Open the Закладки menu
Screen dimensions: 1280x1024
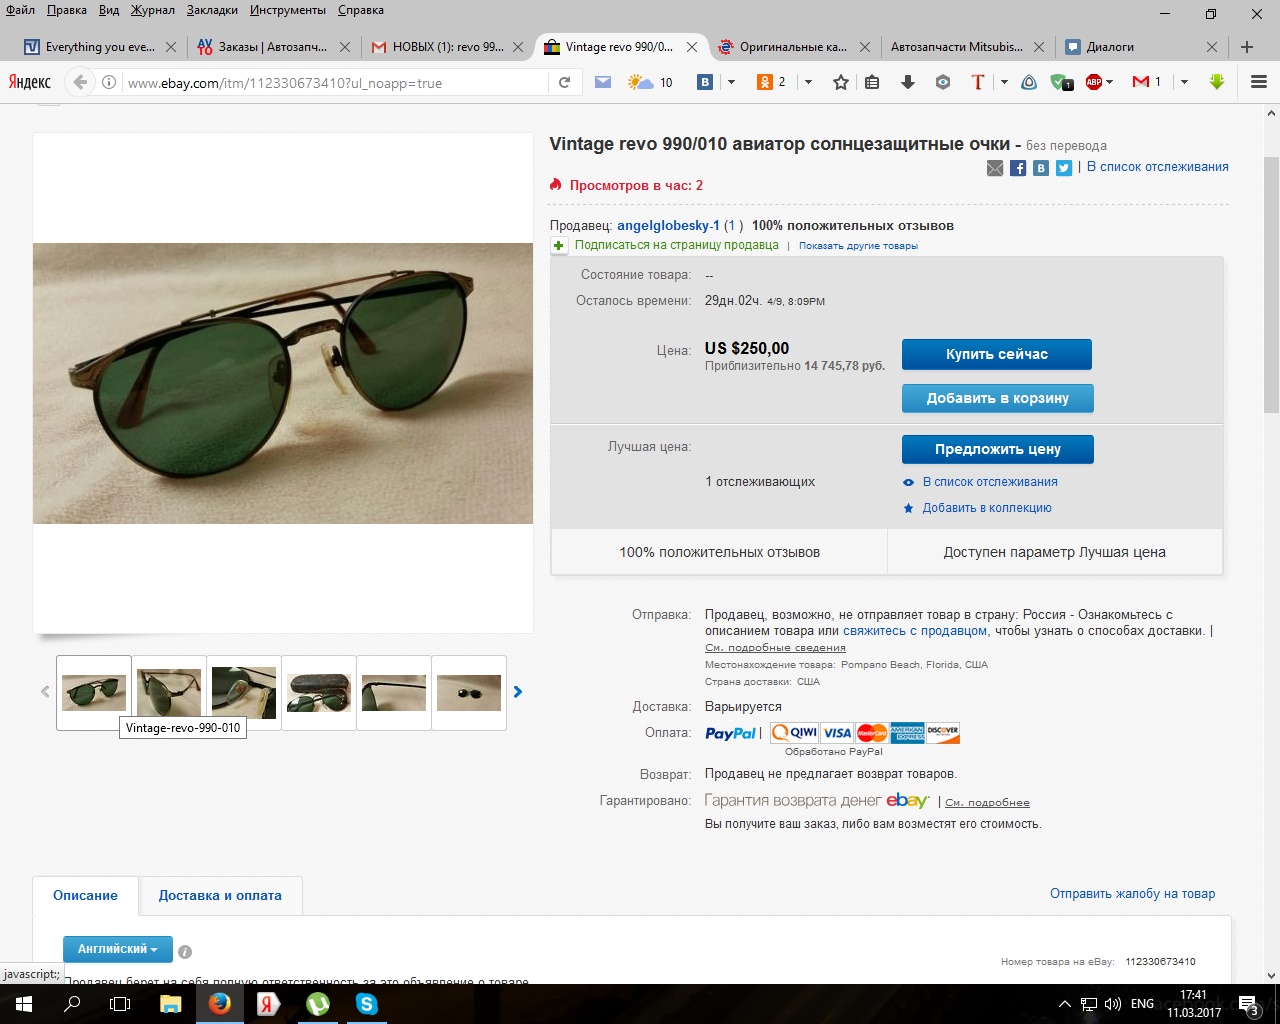(x=212, y=10)
